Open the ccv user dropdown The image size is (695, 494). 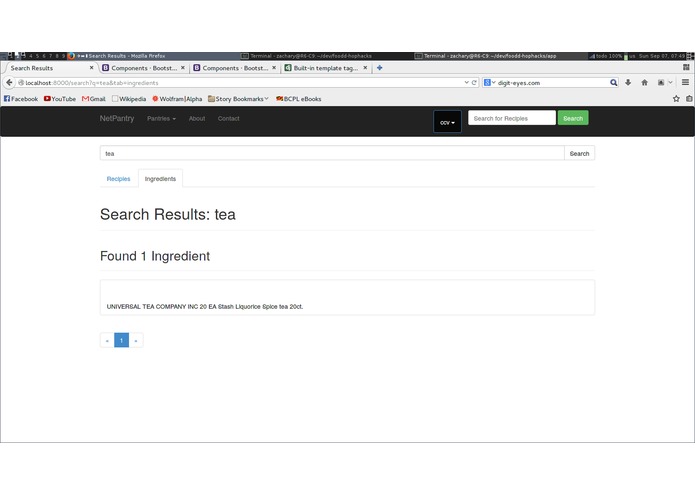coord(447,122)
